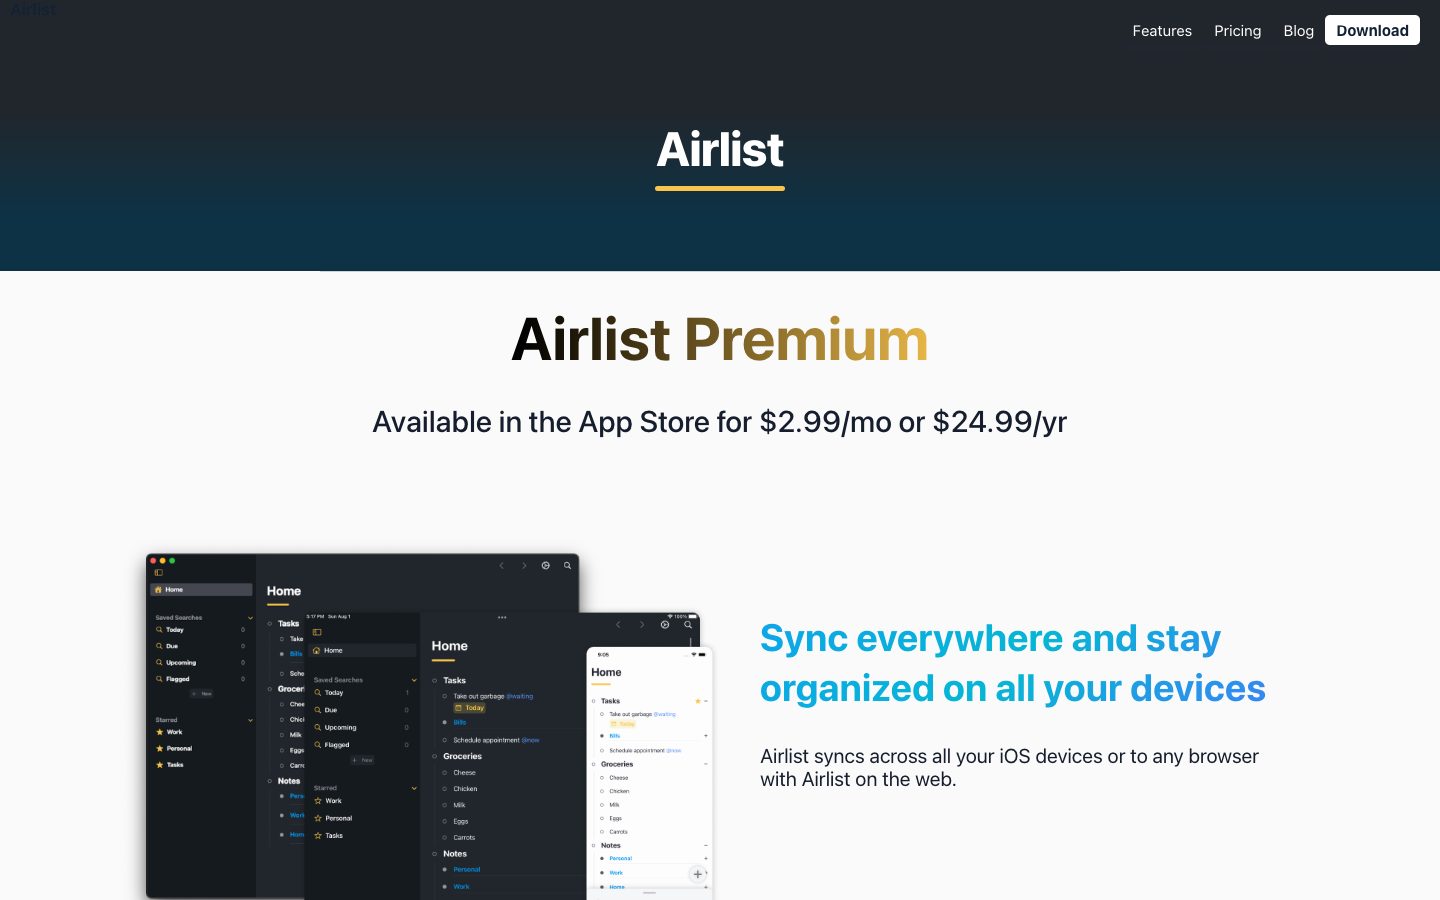Click the yellow Today badge on iPad task
Screen dimensions: 1440x900
click(470, 708)
